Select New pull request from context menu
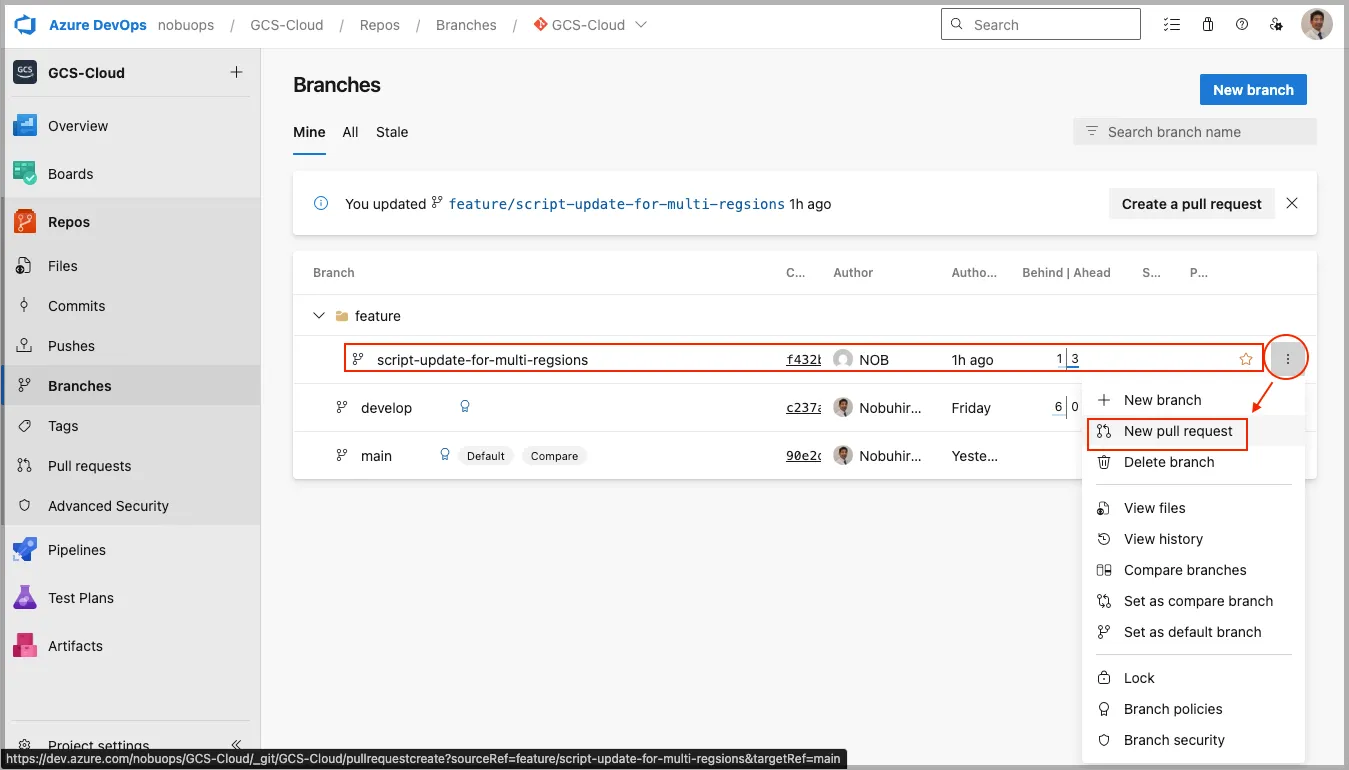This screenshot has width=1349, height=770. 1178,431
